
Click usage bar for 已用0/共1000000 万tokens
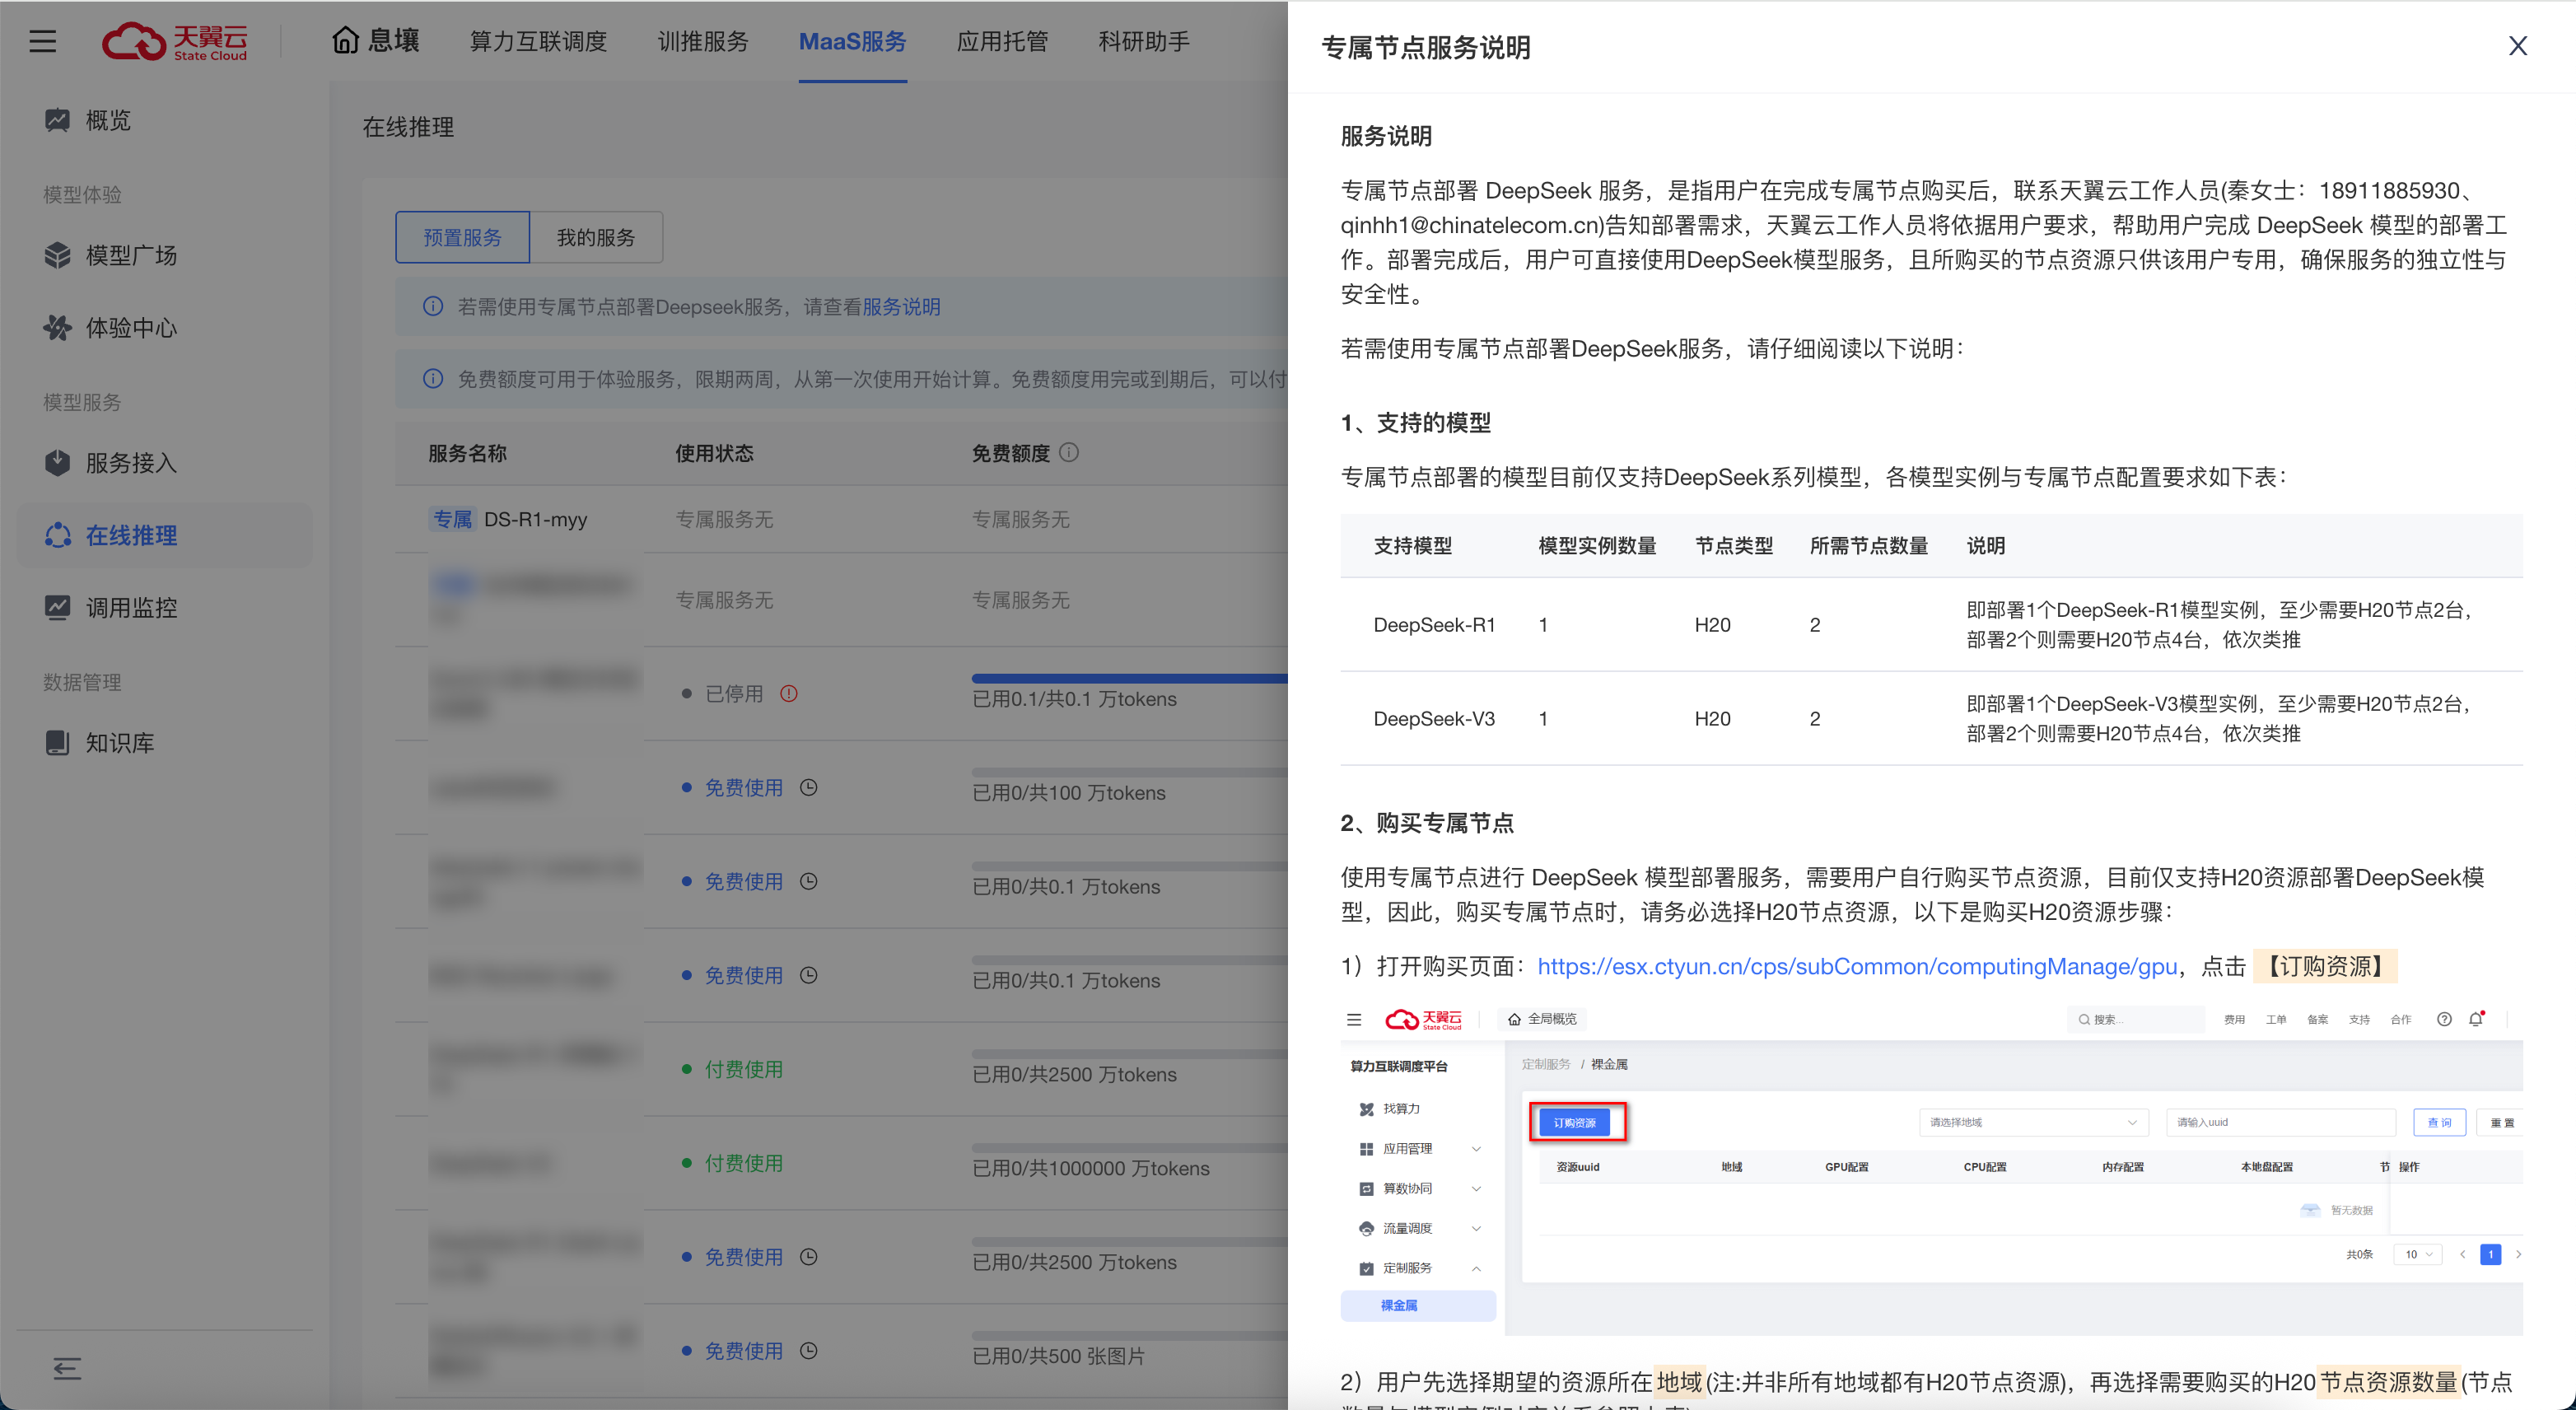point(1129,1148)
